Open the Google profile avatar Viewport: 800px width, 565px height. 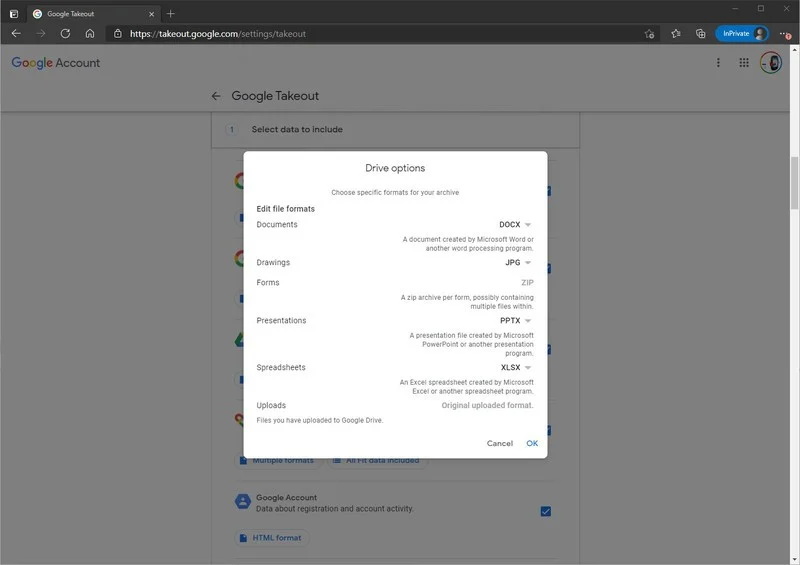(x=771, y=63)
